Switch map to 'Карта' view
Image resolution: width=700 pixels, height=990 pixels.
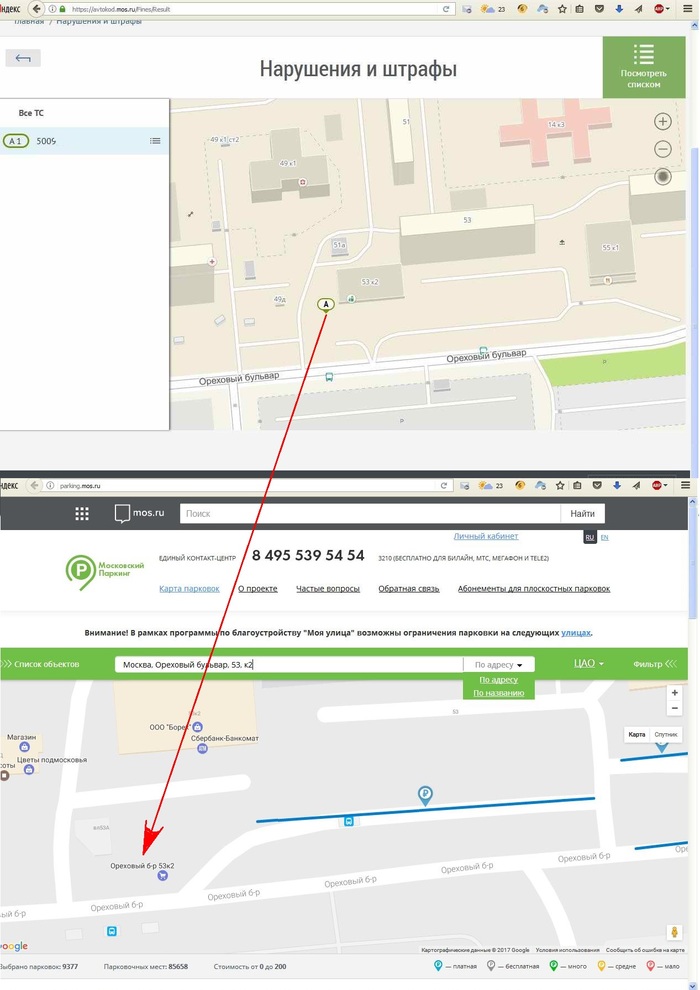[637, 735]
